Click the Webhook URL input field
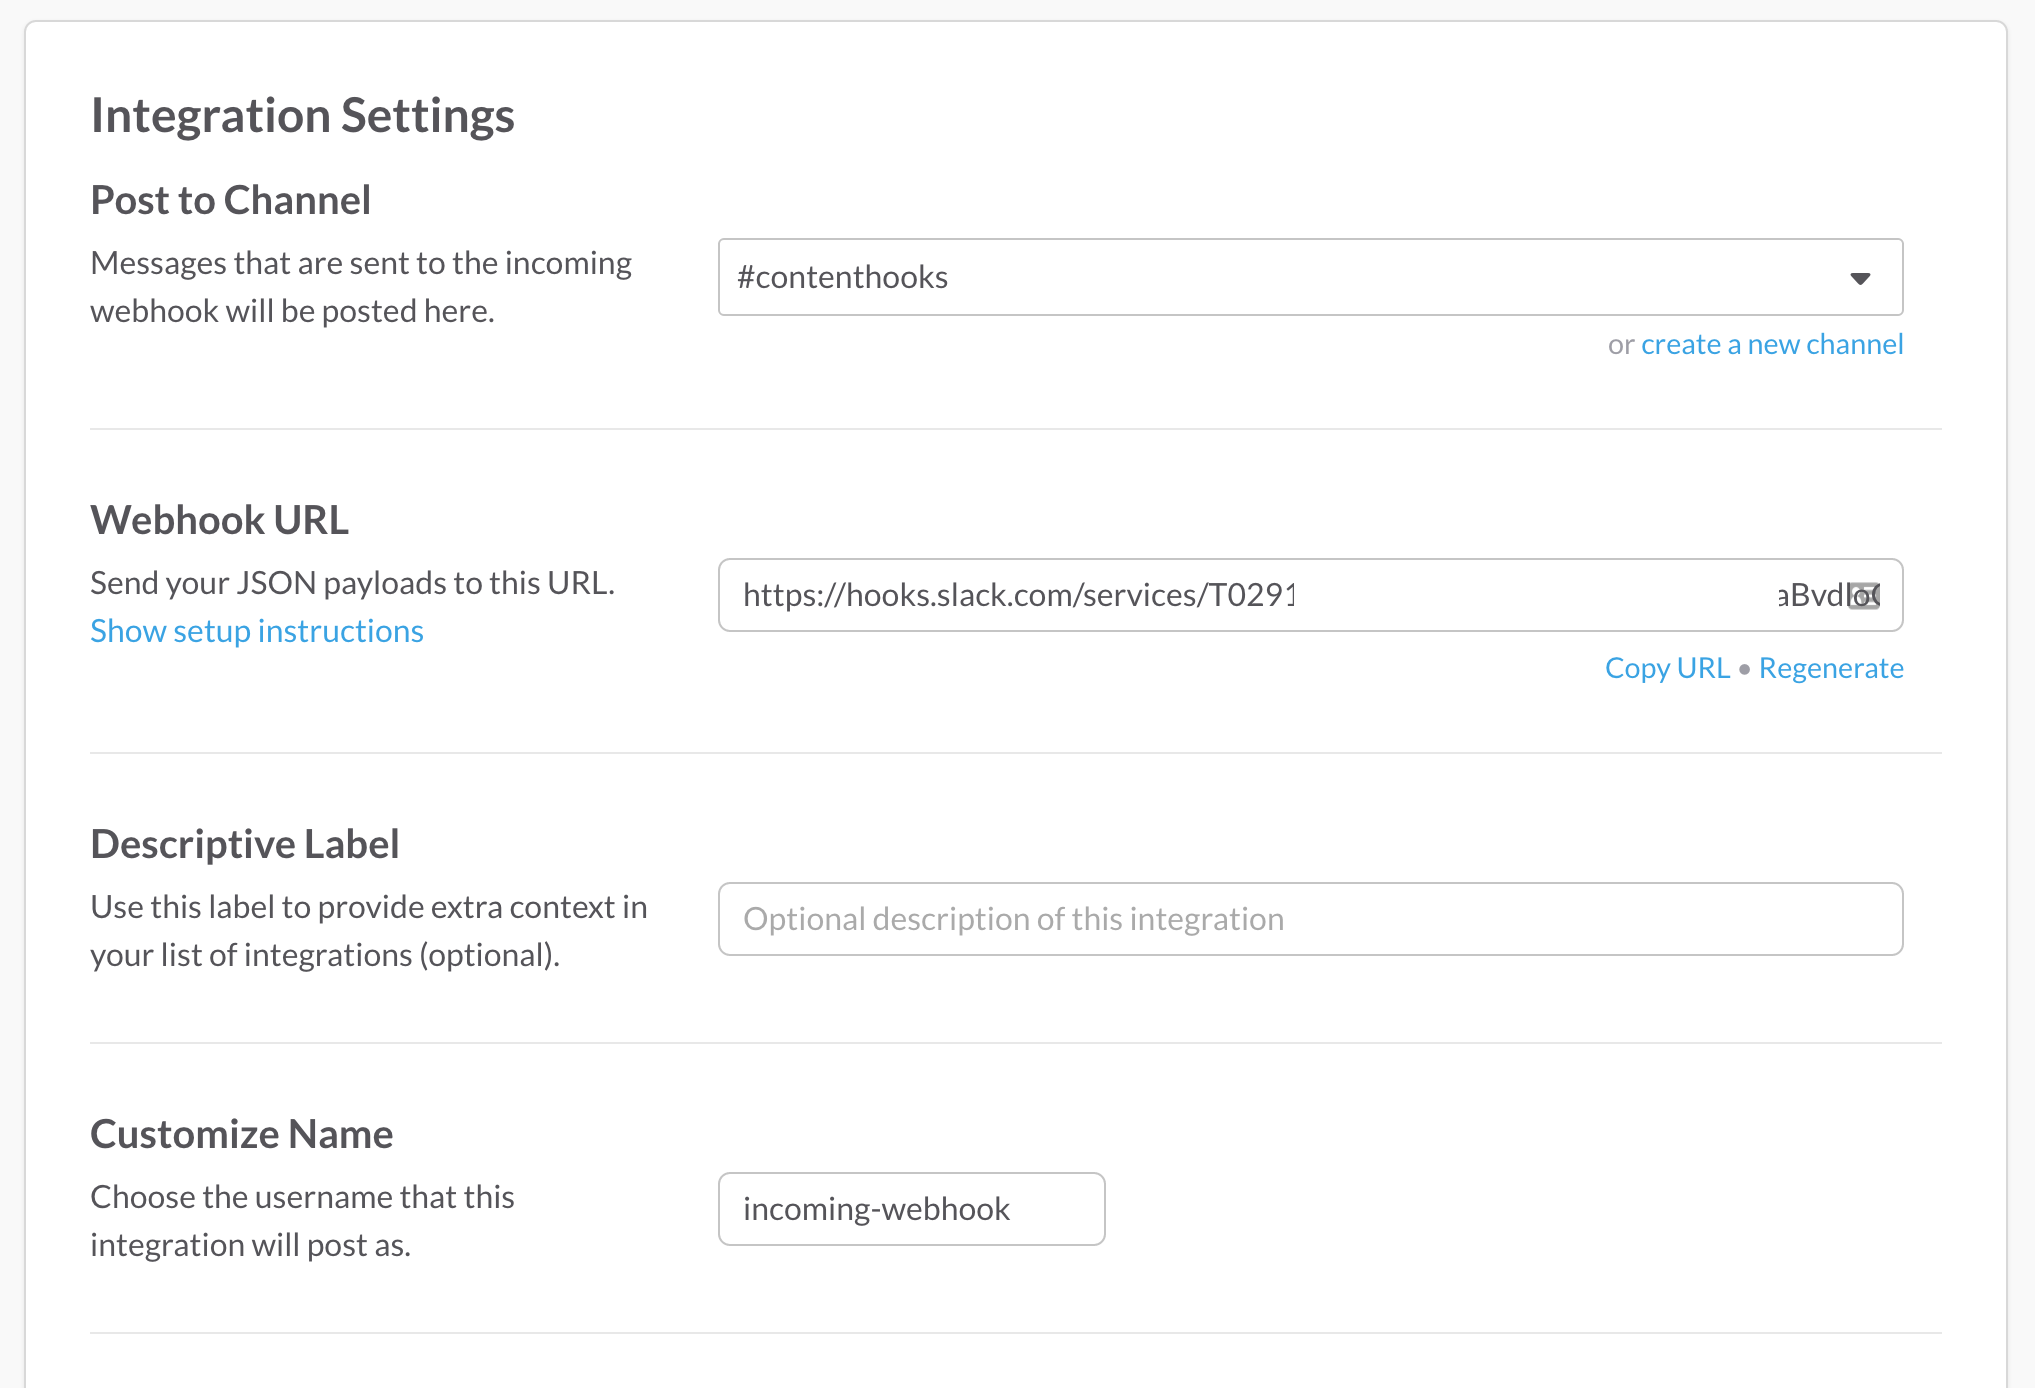This screenshot has width=2035, height=1388. (x=1310, y=595)
